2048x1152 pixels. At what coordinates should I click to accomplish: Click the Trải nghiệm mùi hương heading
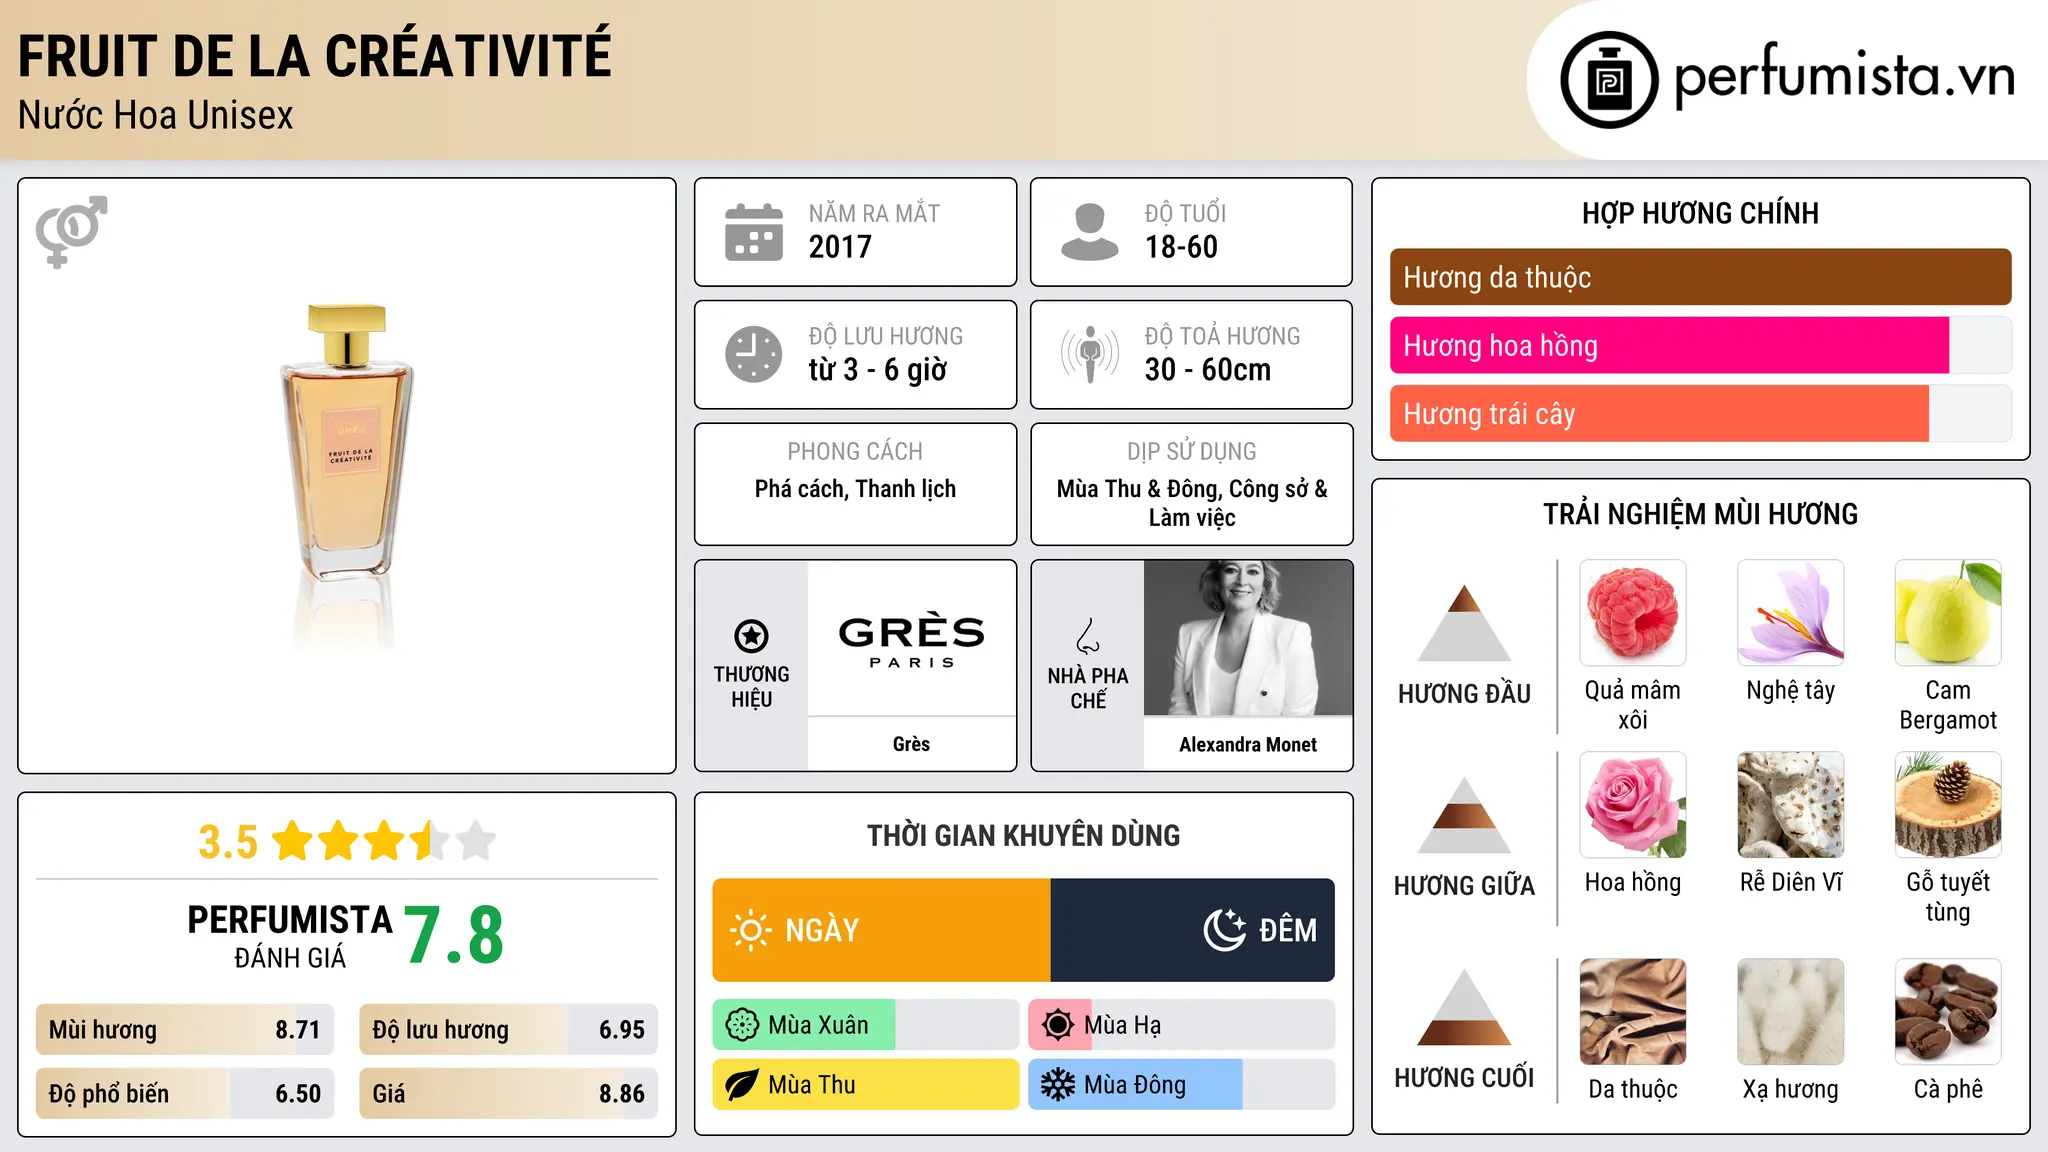1700,514
